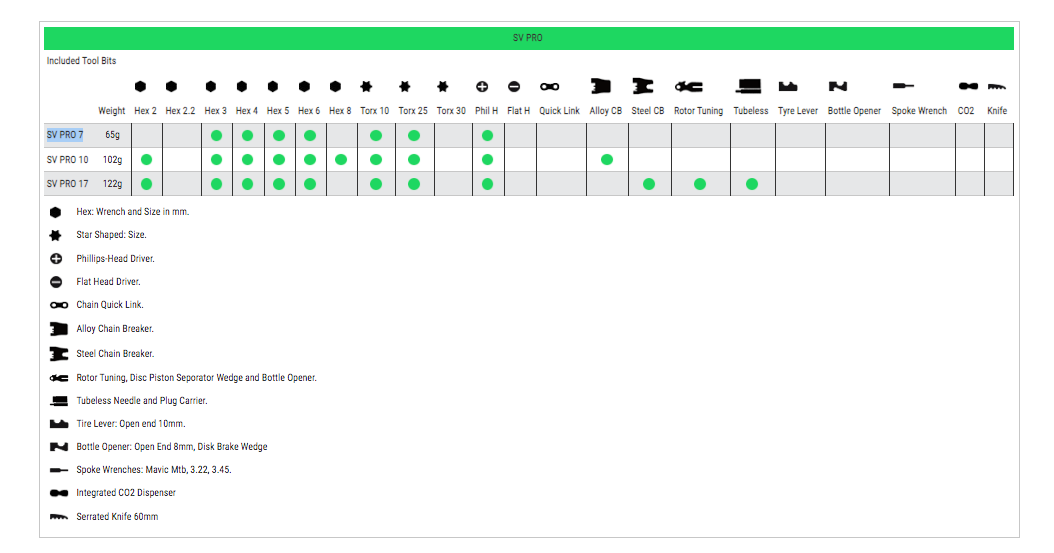The image size is (1054, 553).
Task: Click the green SV PRO title bar
Action: 528,38
